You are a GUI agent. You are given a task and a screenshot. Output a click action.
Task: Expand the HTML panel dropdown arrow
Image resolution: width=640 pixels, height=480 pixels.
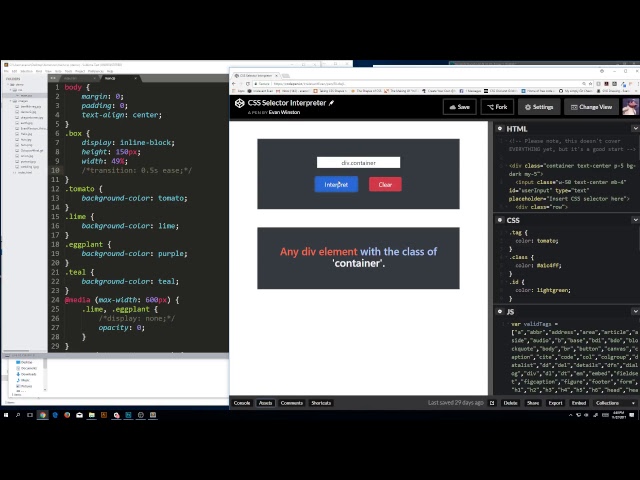(636, 129)
